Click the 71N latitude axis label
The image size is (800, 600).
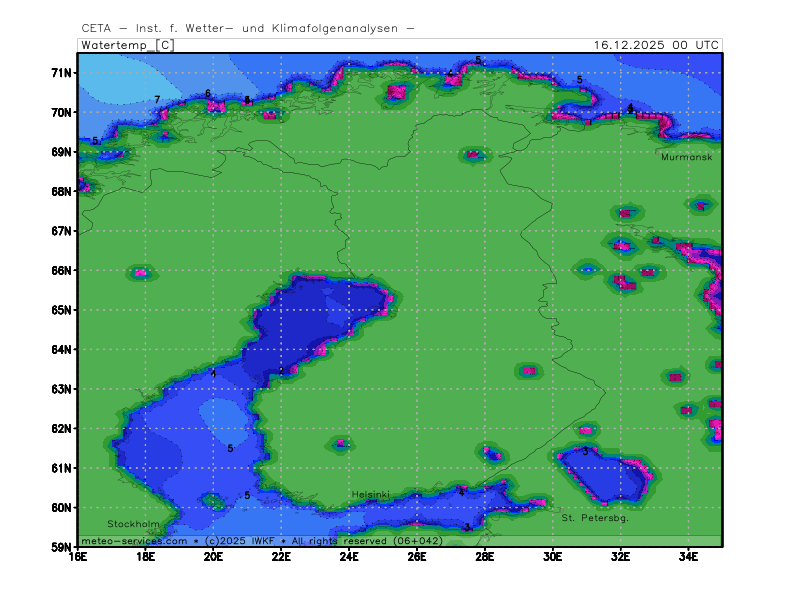tap(62, 73)
